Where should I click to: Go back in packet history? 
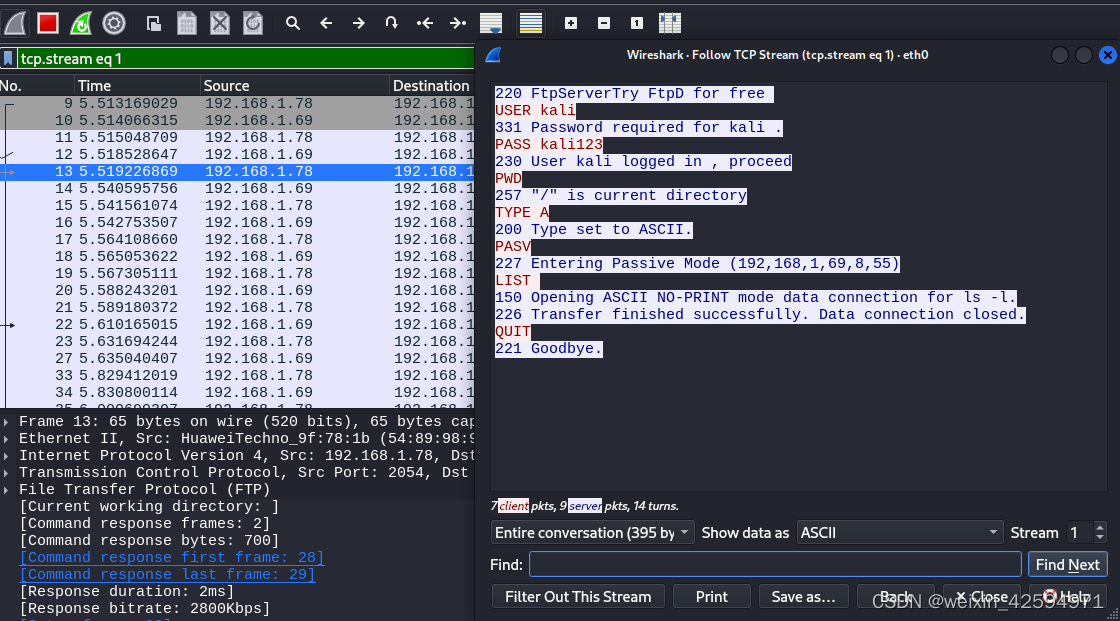pos(326,24)
